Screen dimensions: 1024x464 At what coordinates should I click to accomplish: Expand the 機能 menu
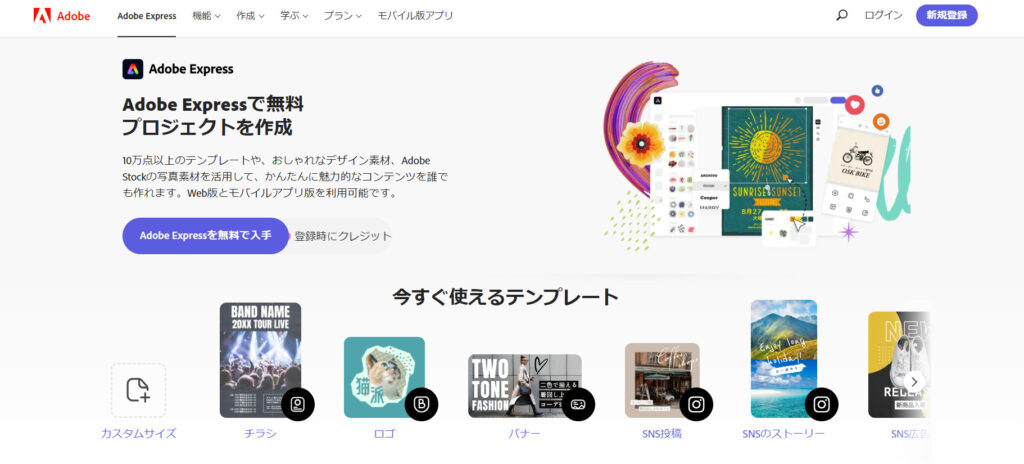[x=206, y=16]
